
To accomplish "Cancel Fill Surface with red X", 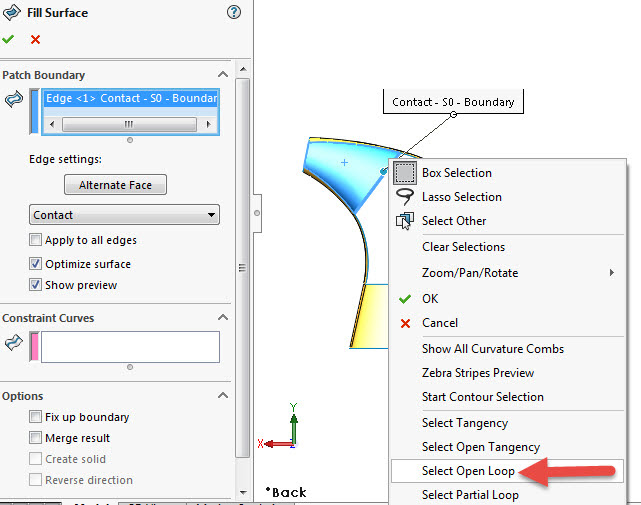I will (36, 40).
